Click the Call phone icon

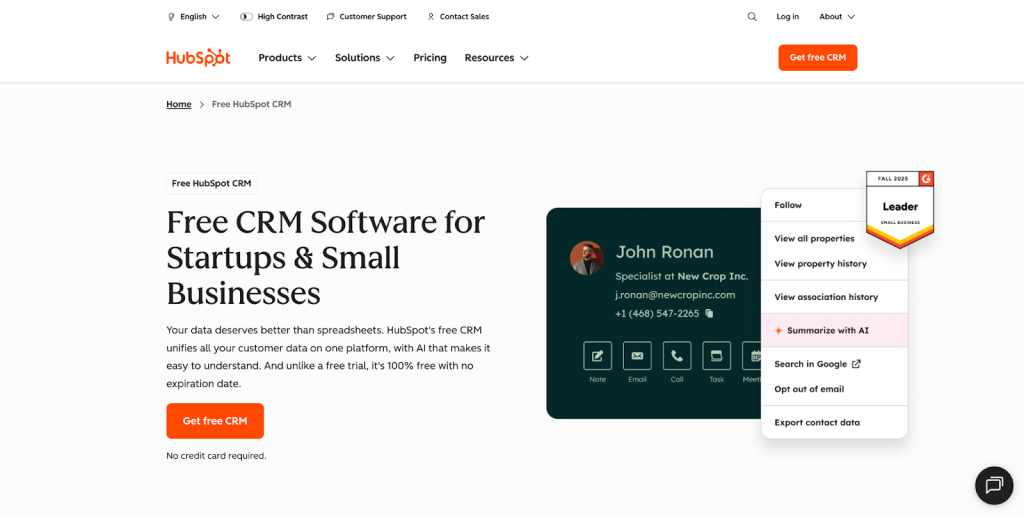[677, 356]
